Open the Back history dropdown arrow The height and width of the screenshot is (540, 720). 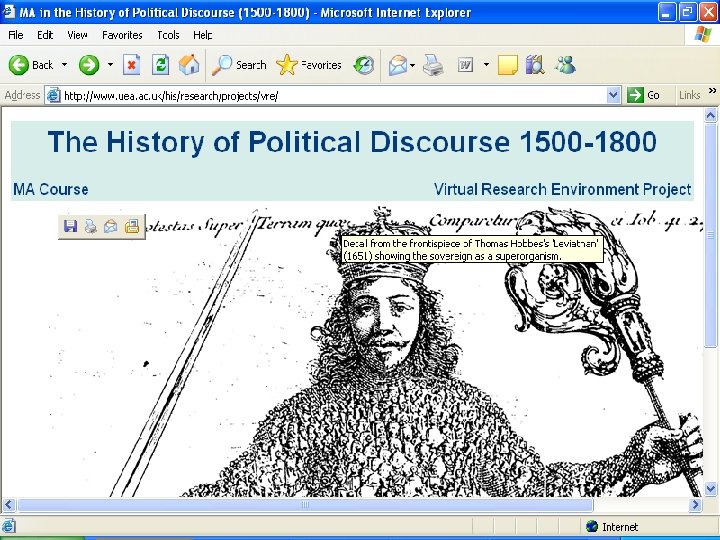point(64,65)
